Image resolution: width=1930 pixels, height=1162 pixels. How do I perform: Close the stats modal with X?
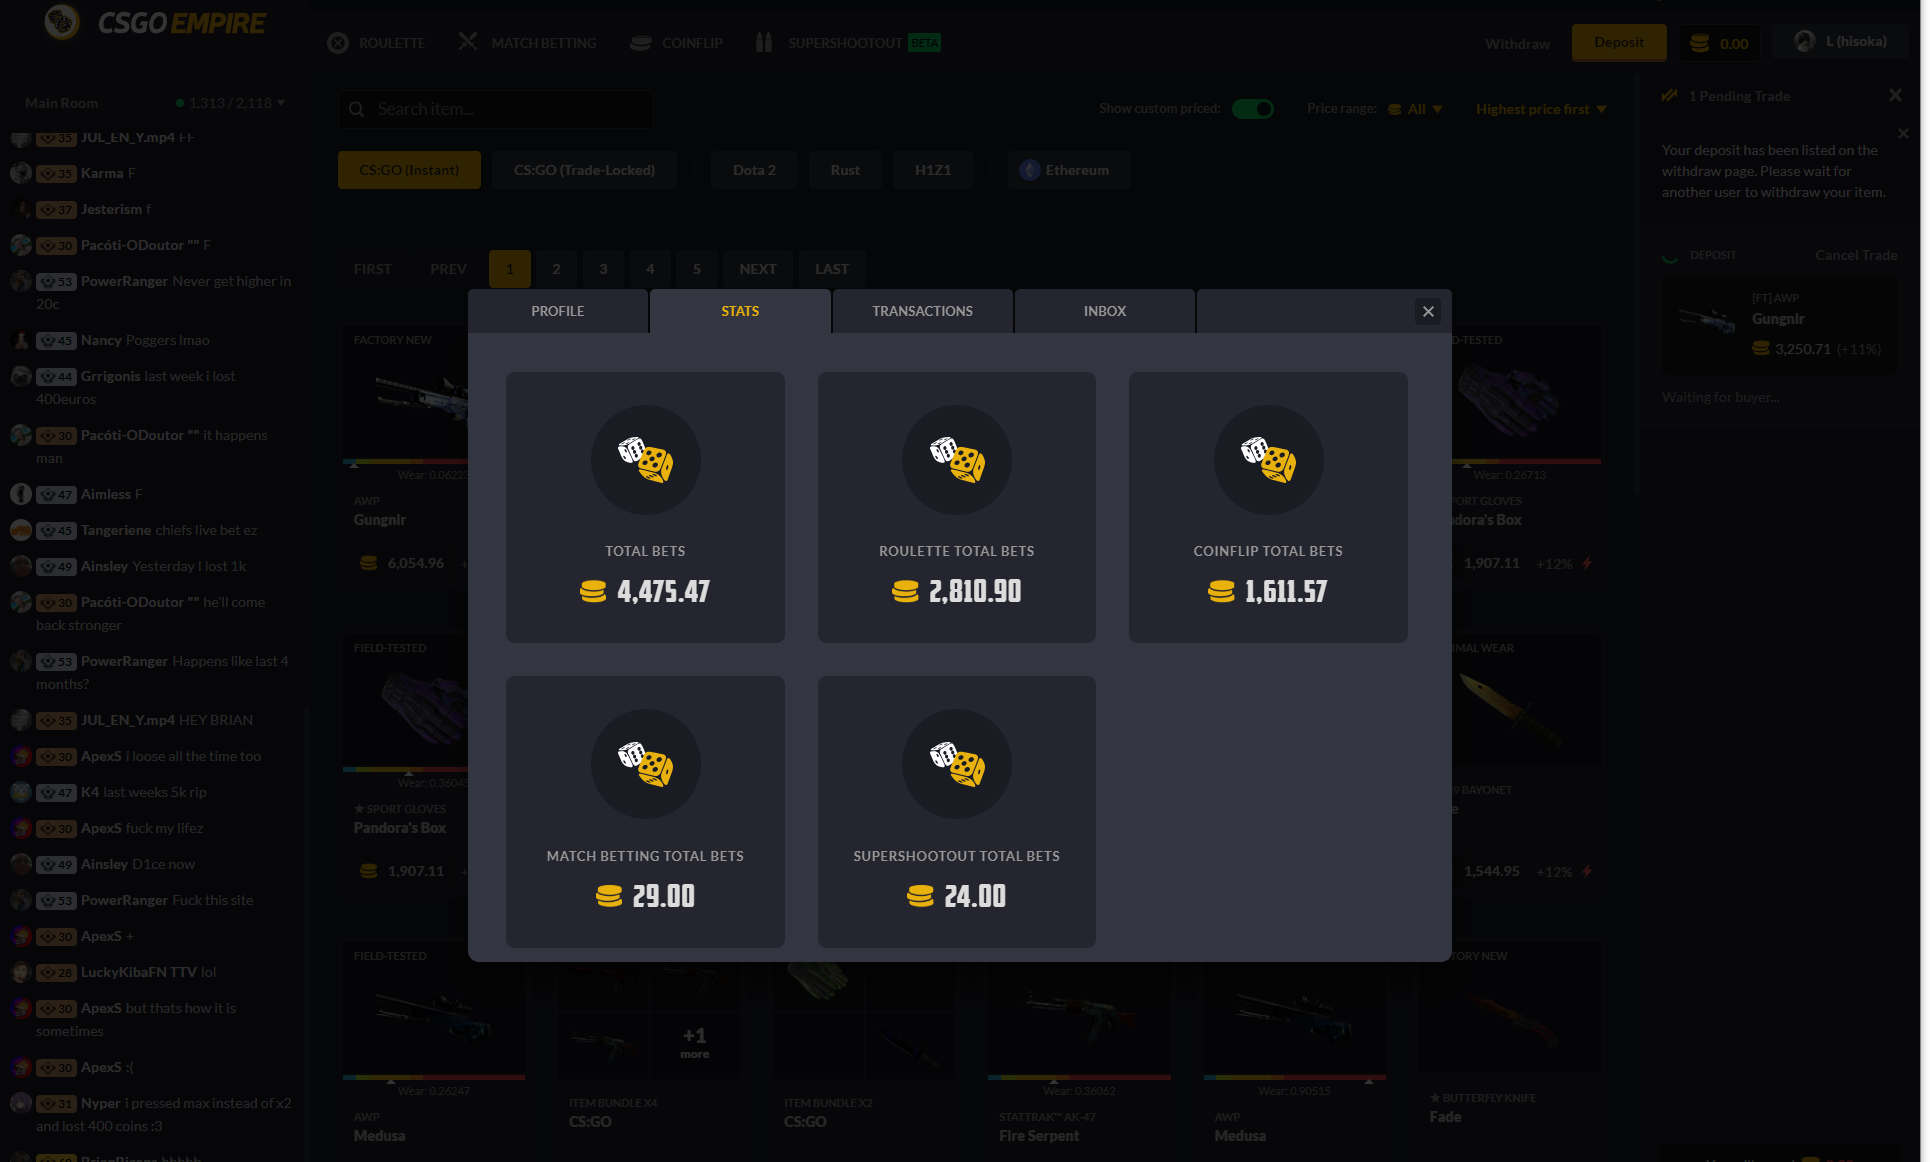coord(1428,311)
